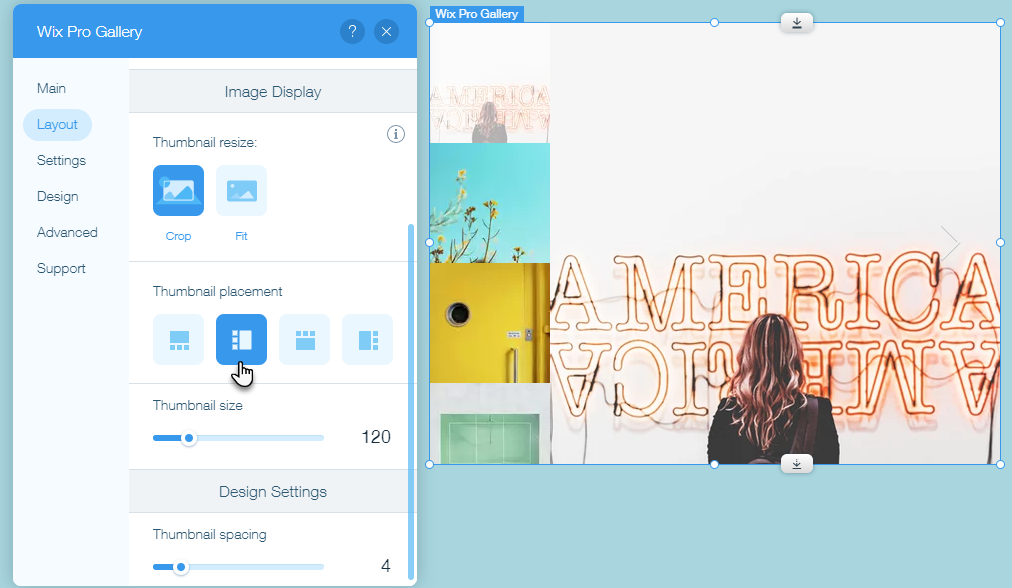Open the Main section in sidebar
This screenshot has height=588, width=1012.
click(x=51, y=88)
